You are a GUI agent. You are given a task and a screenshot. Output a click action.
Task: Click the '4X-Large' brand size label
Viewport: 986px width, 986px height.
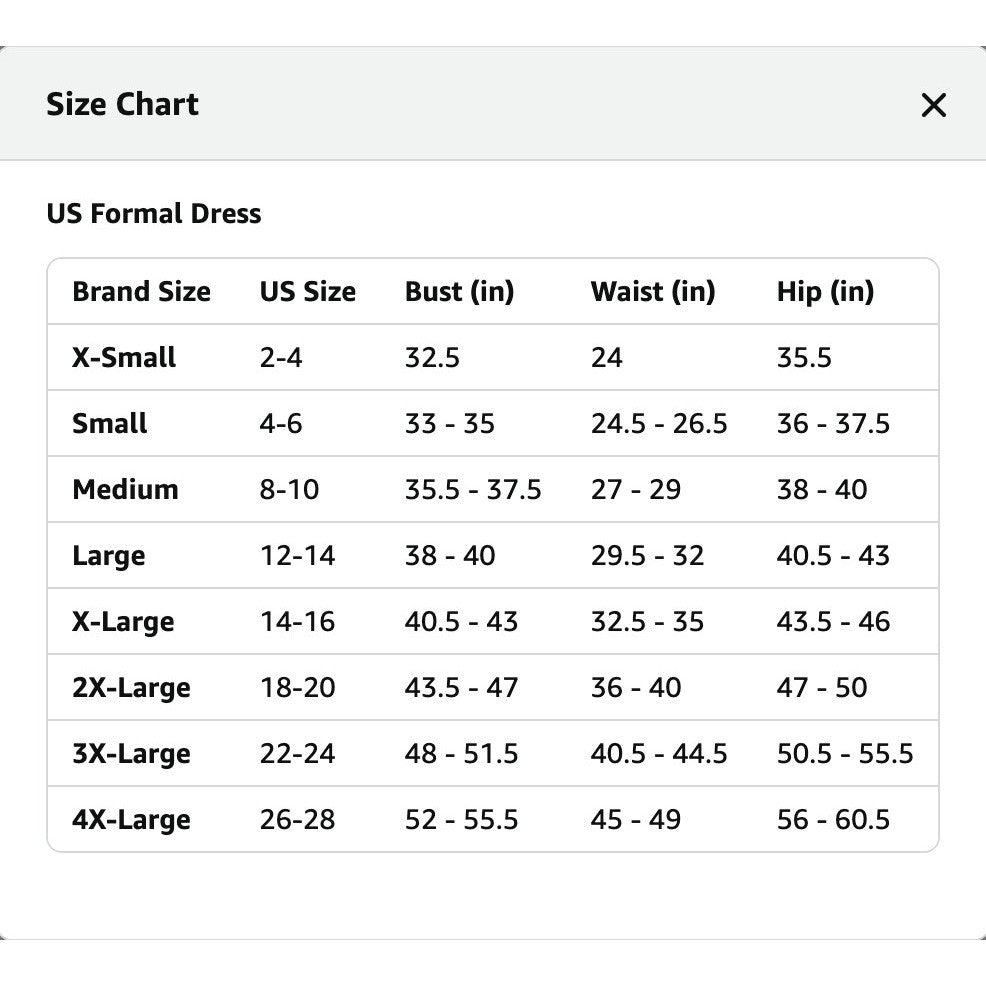(x=131, y=820)
